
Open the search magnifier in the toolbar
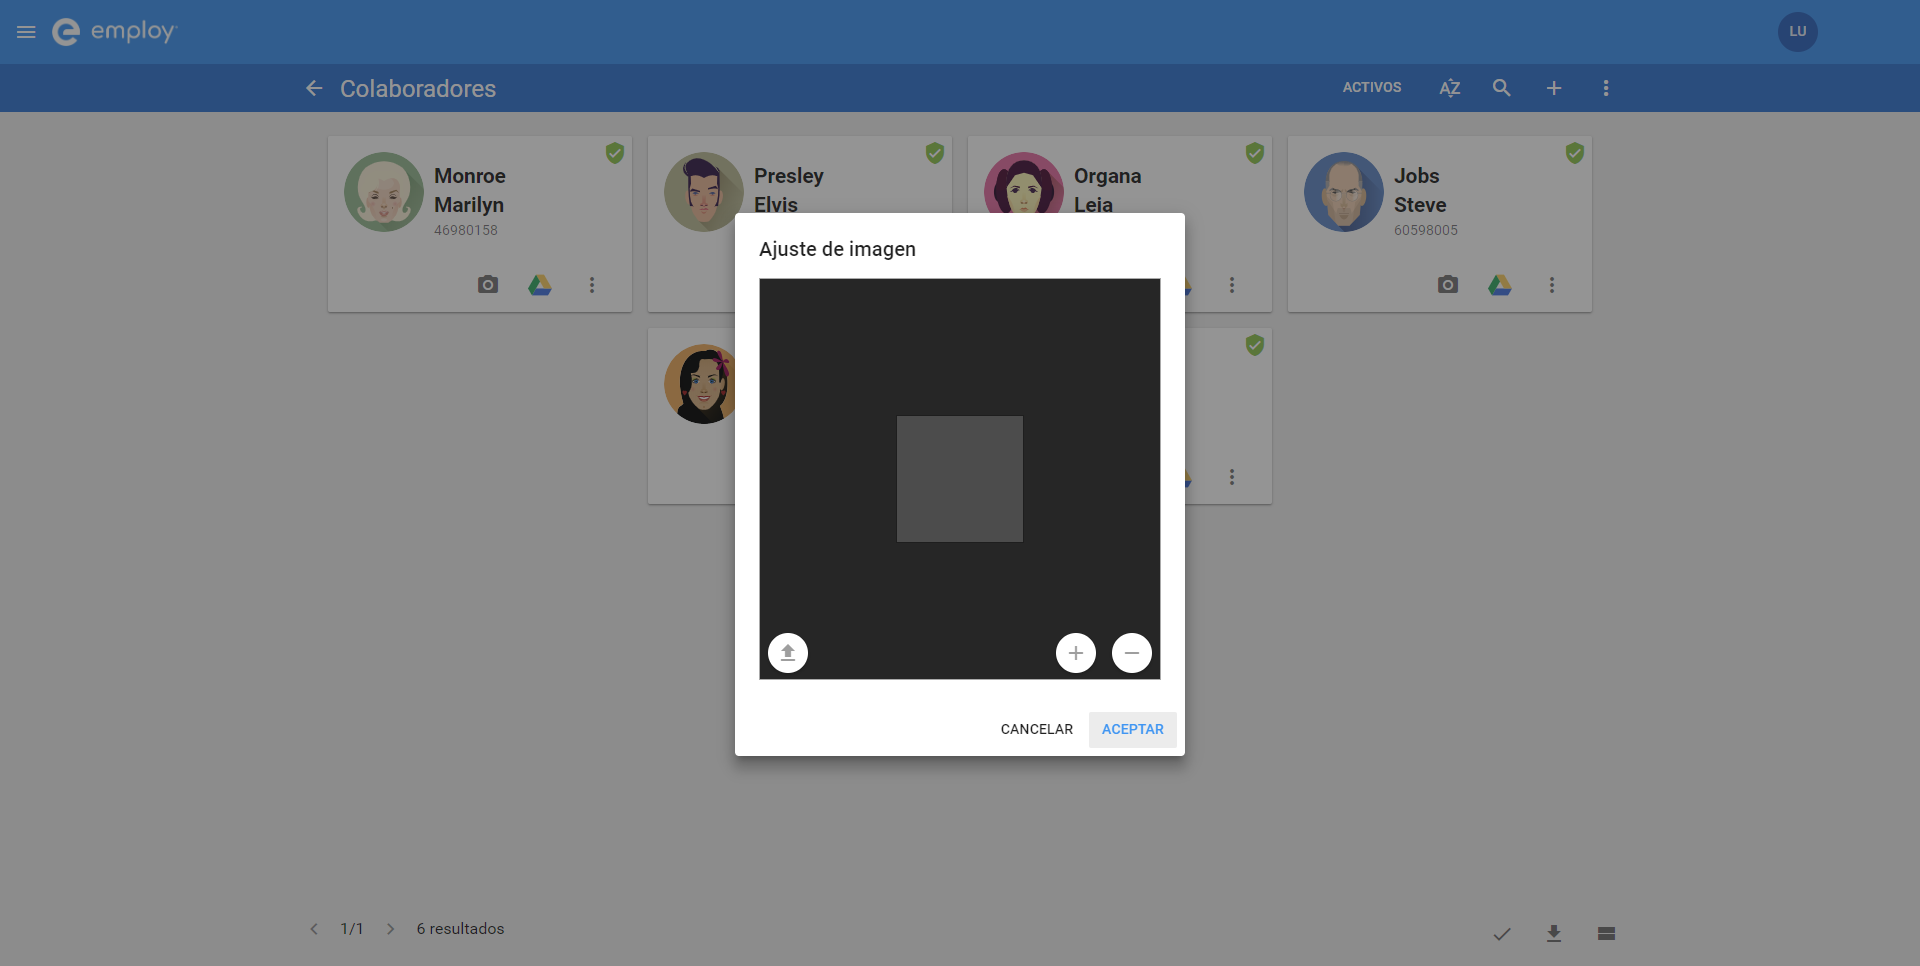[x=1502, y=88]
